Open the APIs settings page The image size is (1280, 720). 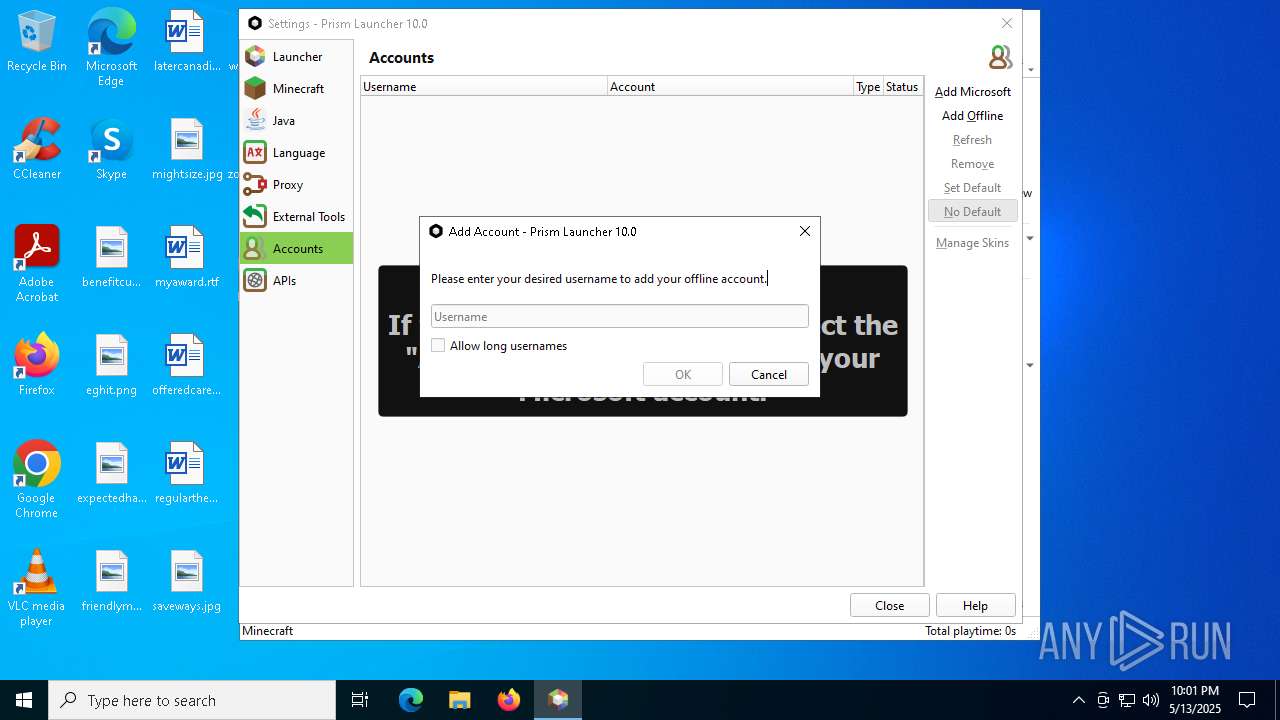tap(296, 281)
